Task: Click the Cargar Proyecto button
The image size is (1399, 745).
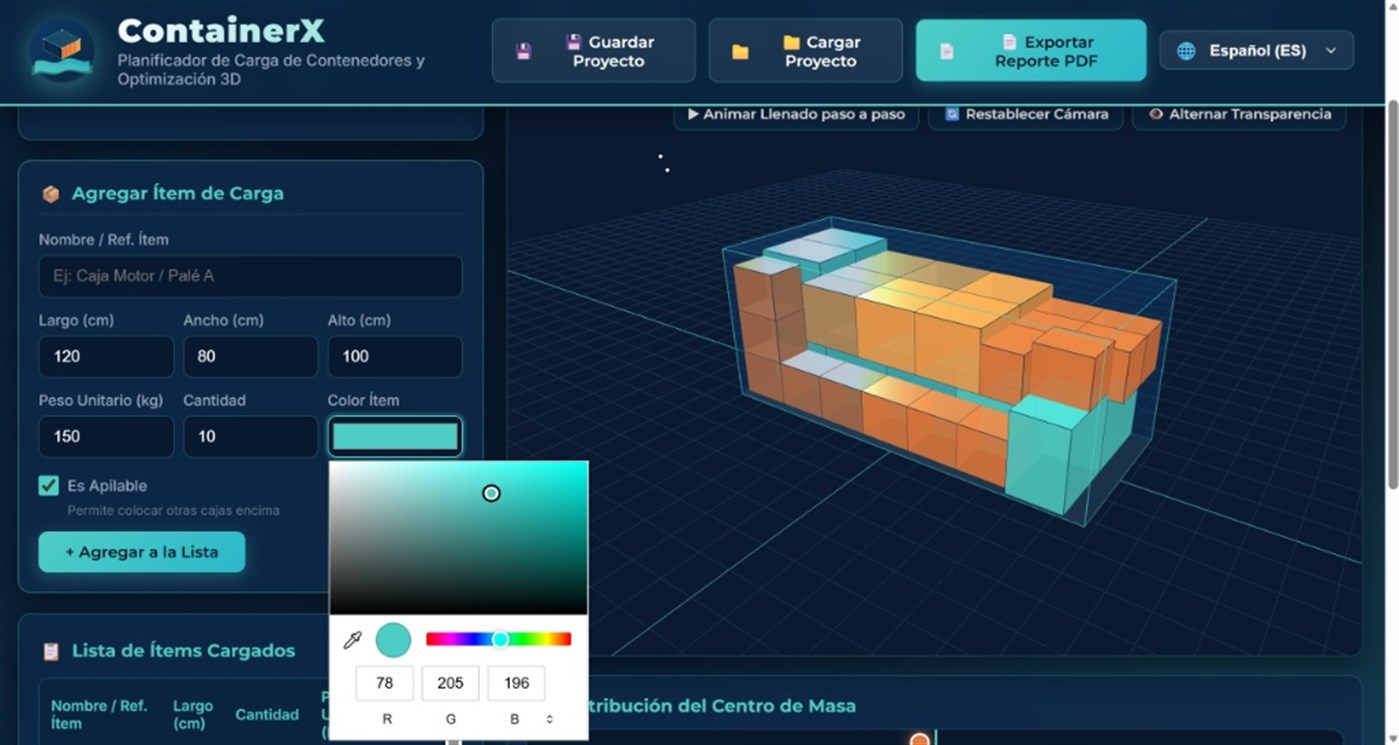Action: 805,51
